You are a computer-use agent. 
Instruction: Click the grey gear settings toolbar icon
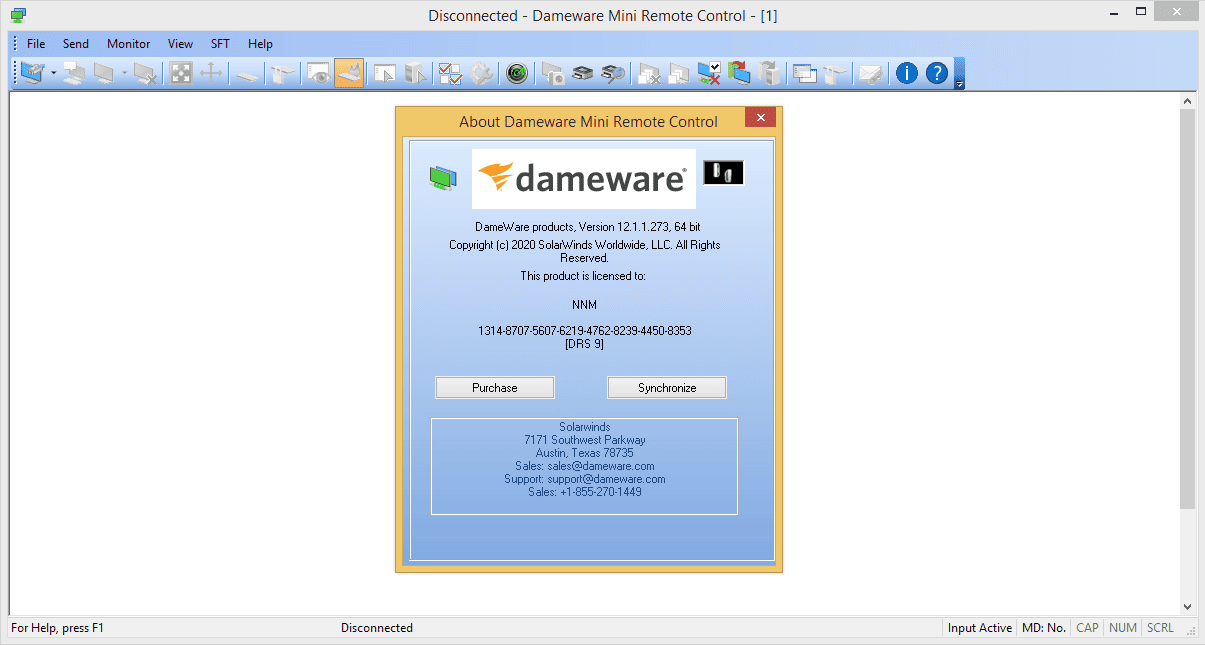coord(481,73)
